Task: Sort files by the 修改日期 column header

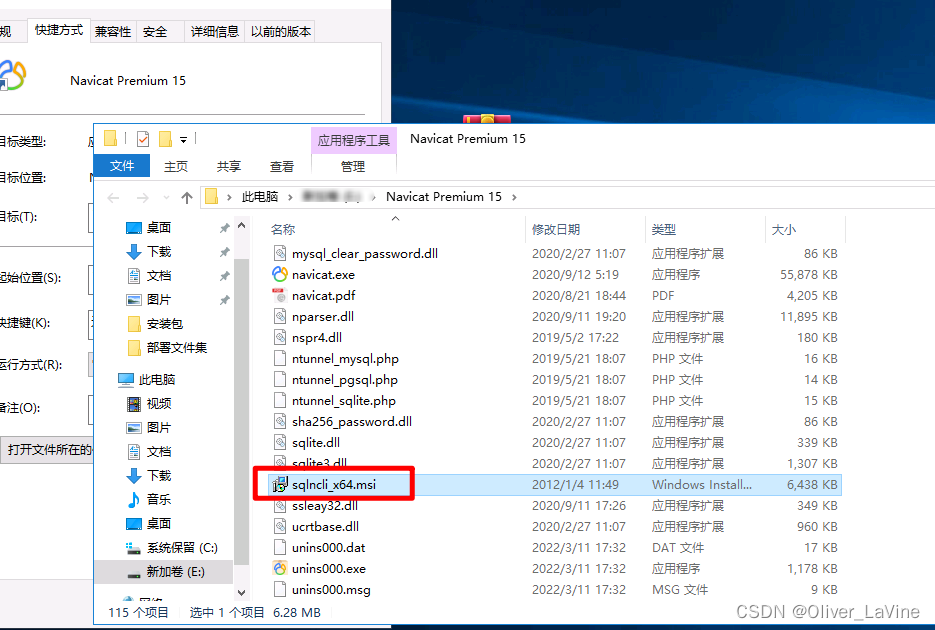Action: 556,229
